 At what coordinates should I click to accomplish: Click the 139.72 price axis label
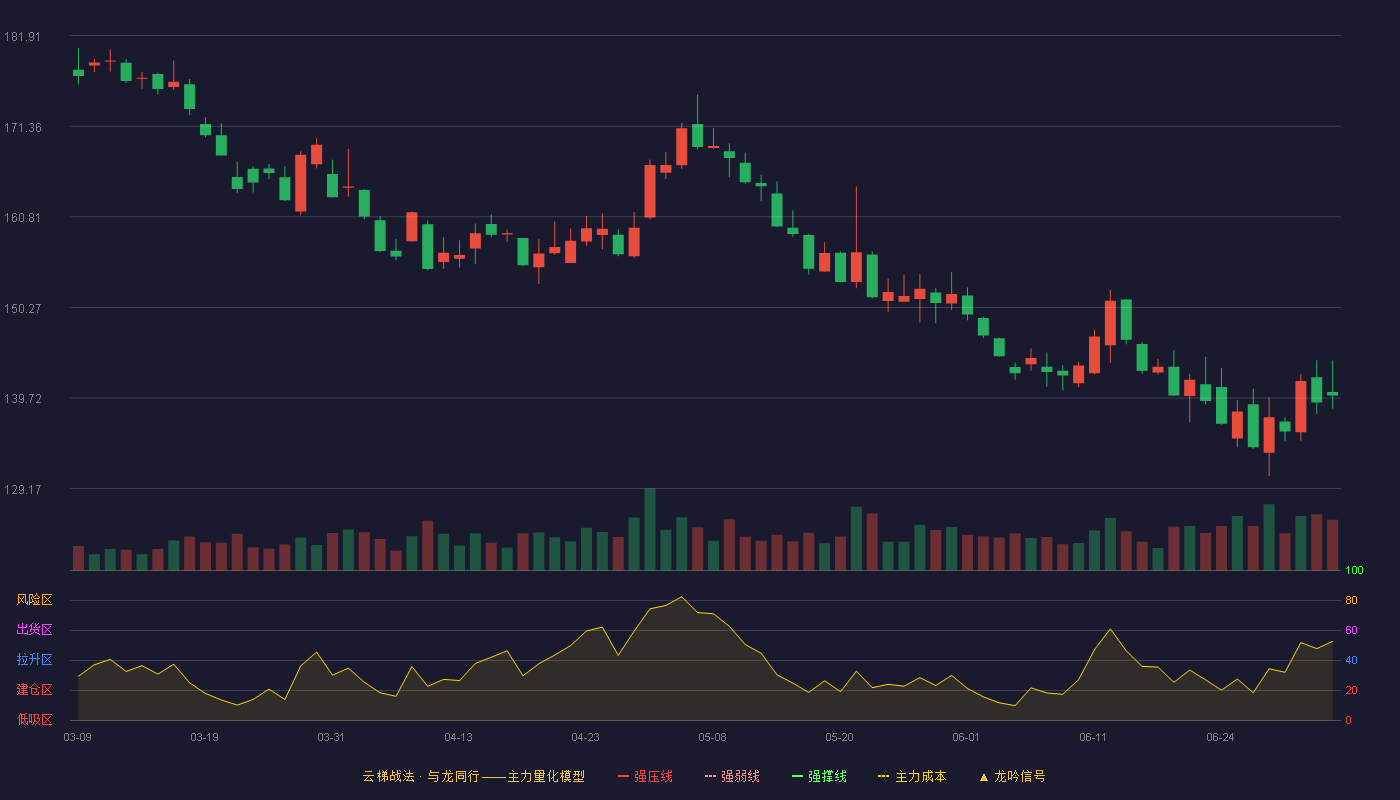tap(22, 398)
